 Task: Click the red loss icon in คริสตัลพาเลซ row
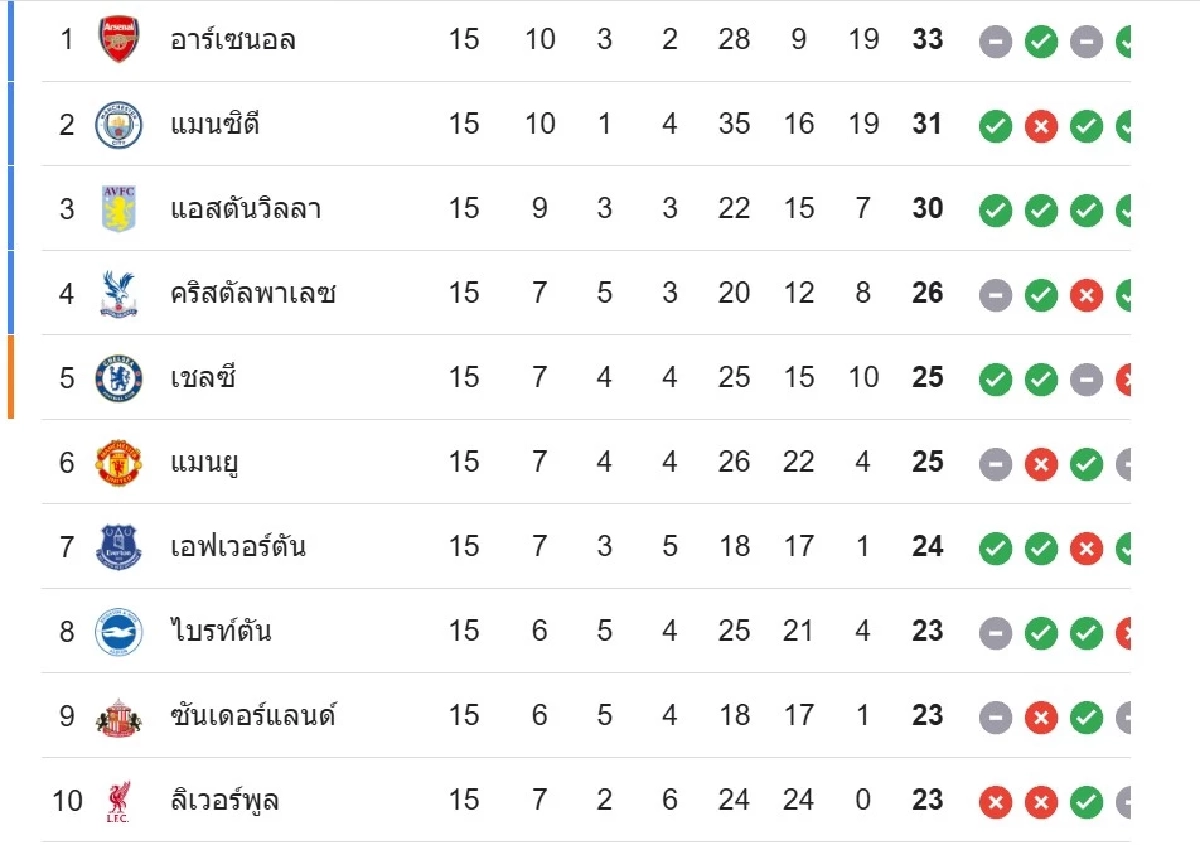coord(1086,296)
